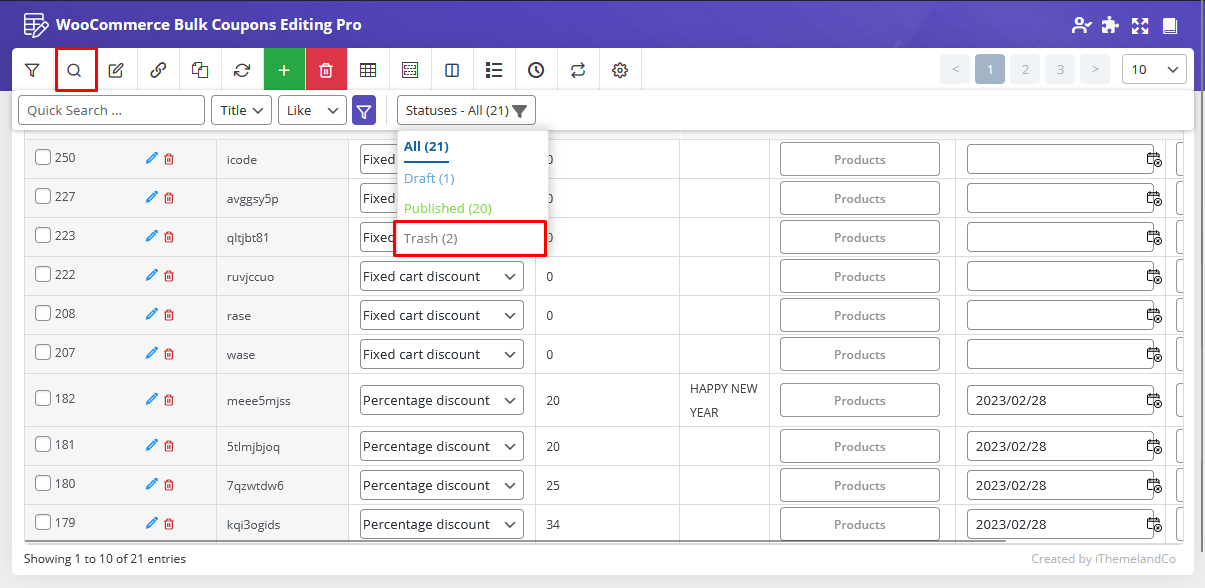The height and width of the screenshot is (588, 1205).
Task: Edit coupon 182 with pencil icon
Action: click(151, 400)
